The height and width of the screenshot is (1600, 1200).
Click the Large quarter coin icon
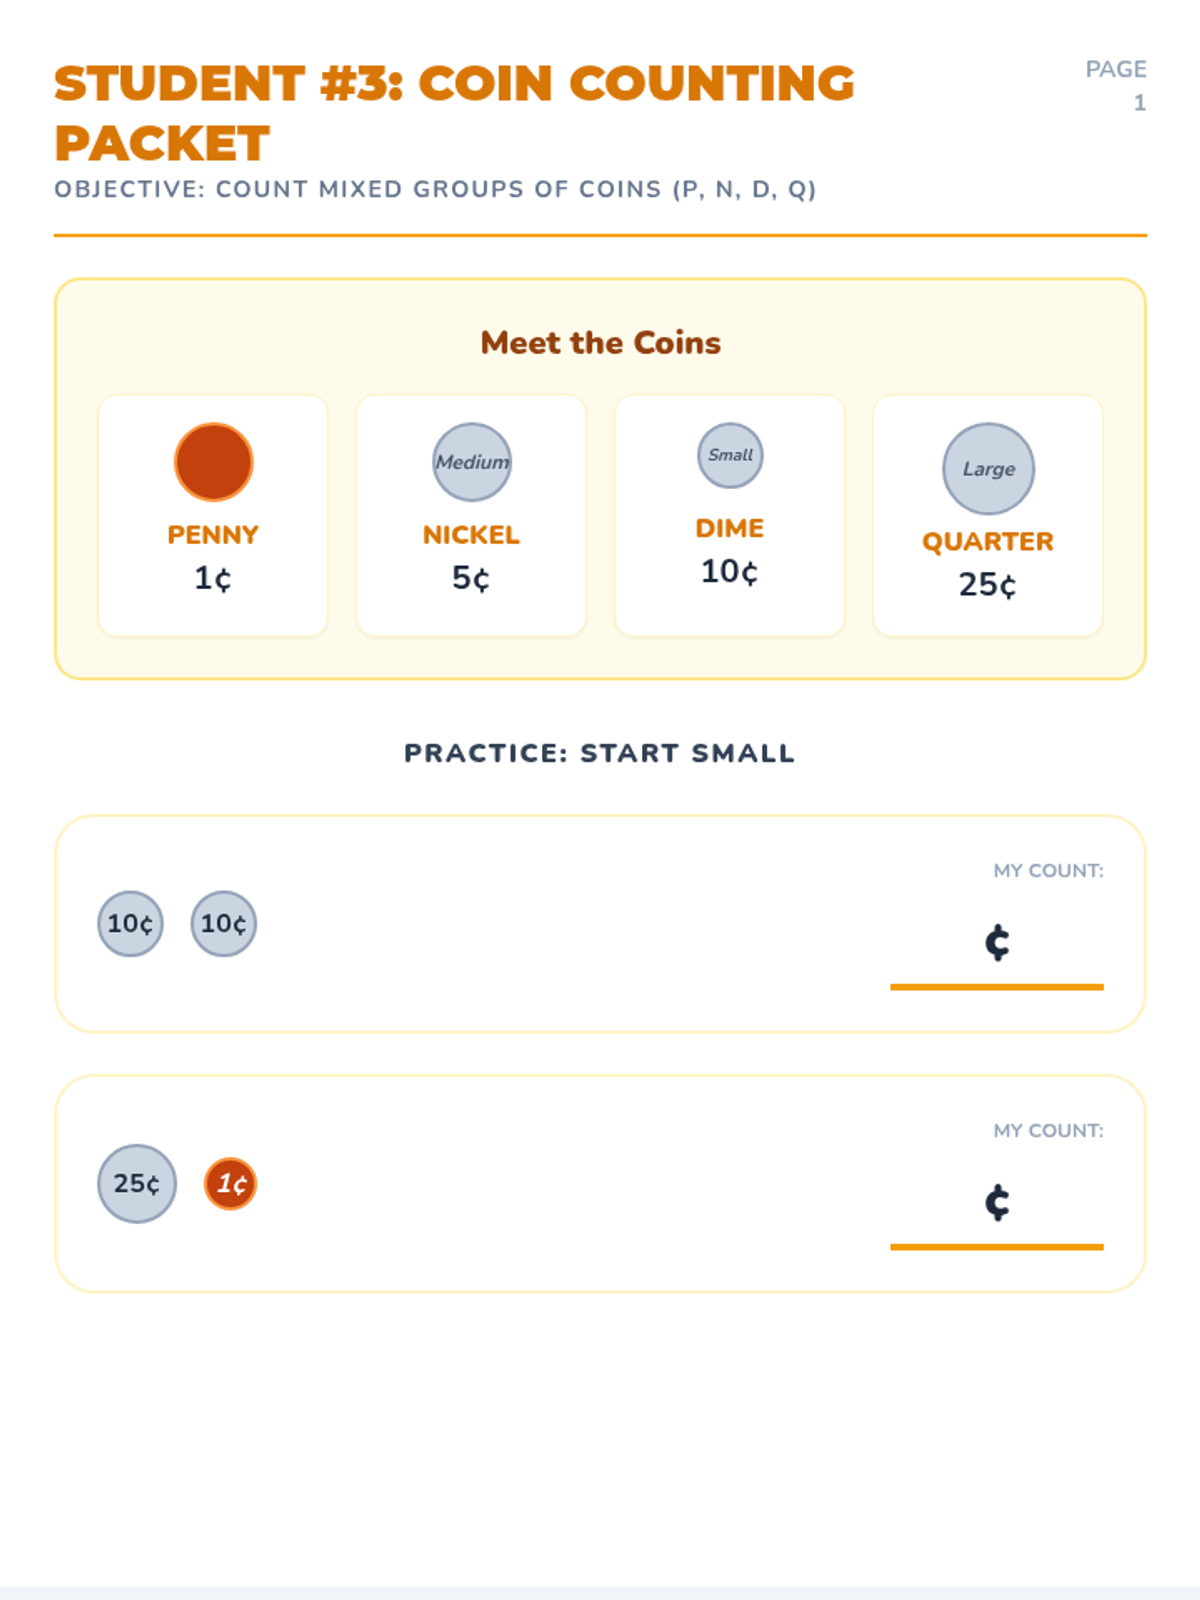tap(988, 469)
